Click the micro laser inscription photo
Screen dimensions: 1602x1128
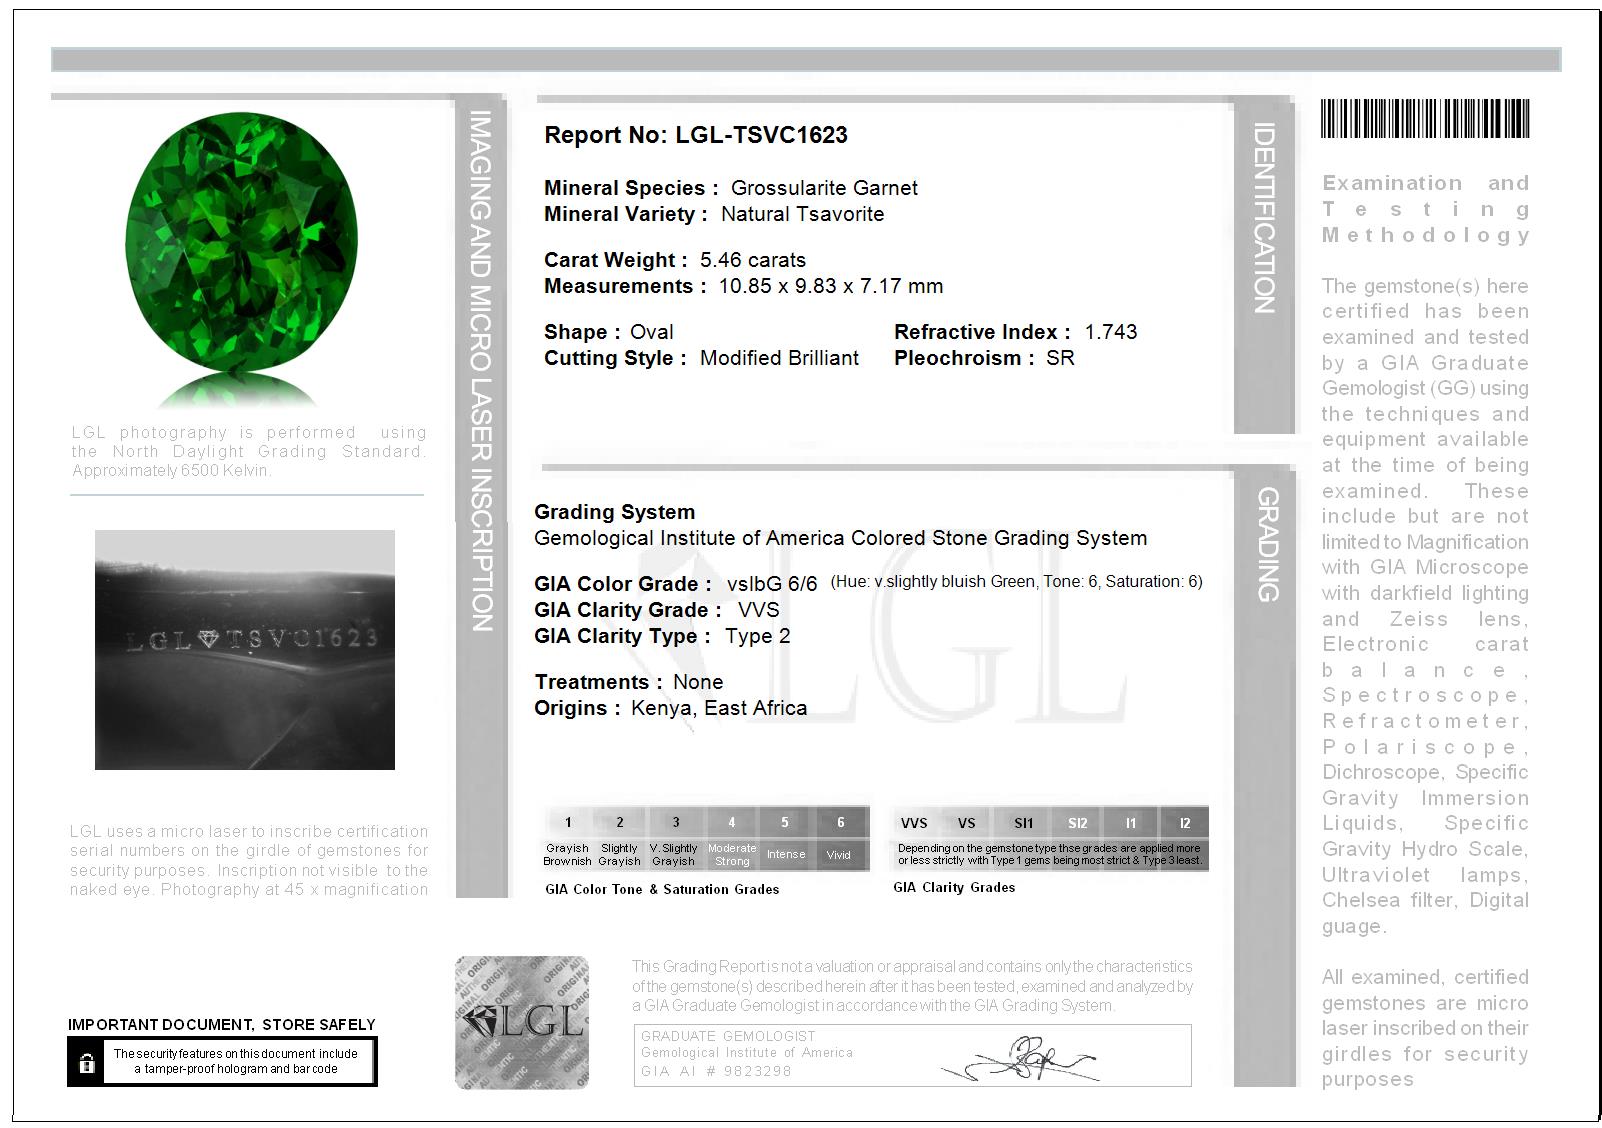[x=245, y=650]
